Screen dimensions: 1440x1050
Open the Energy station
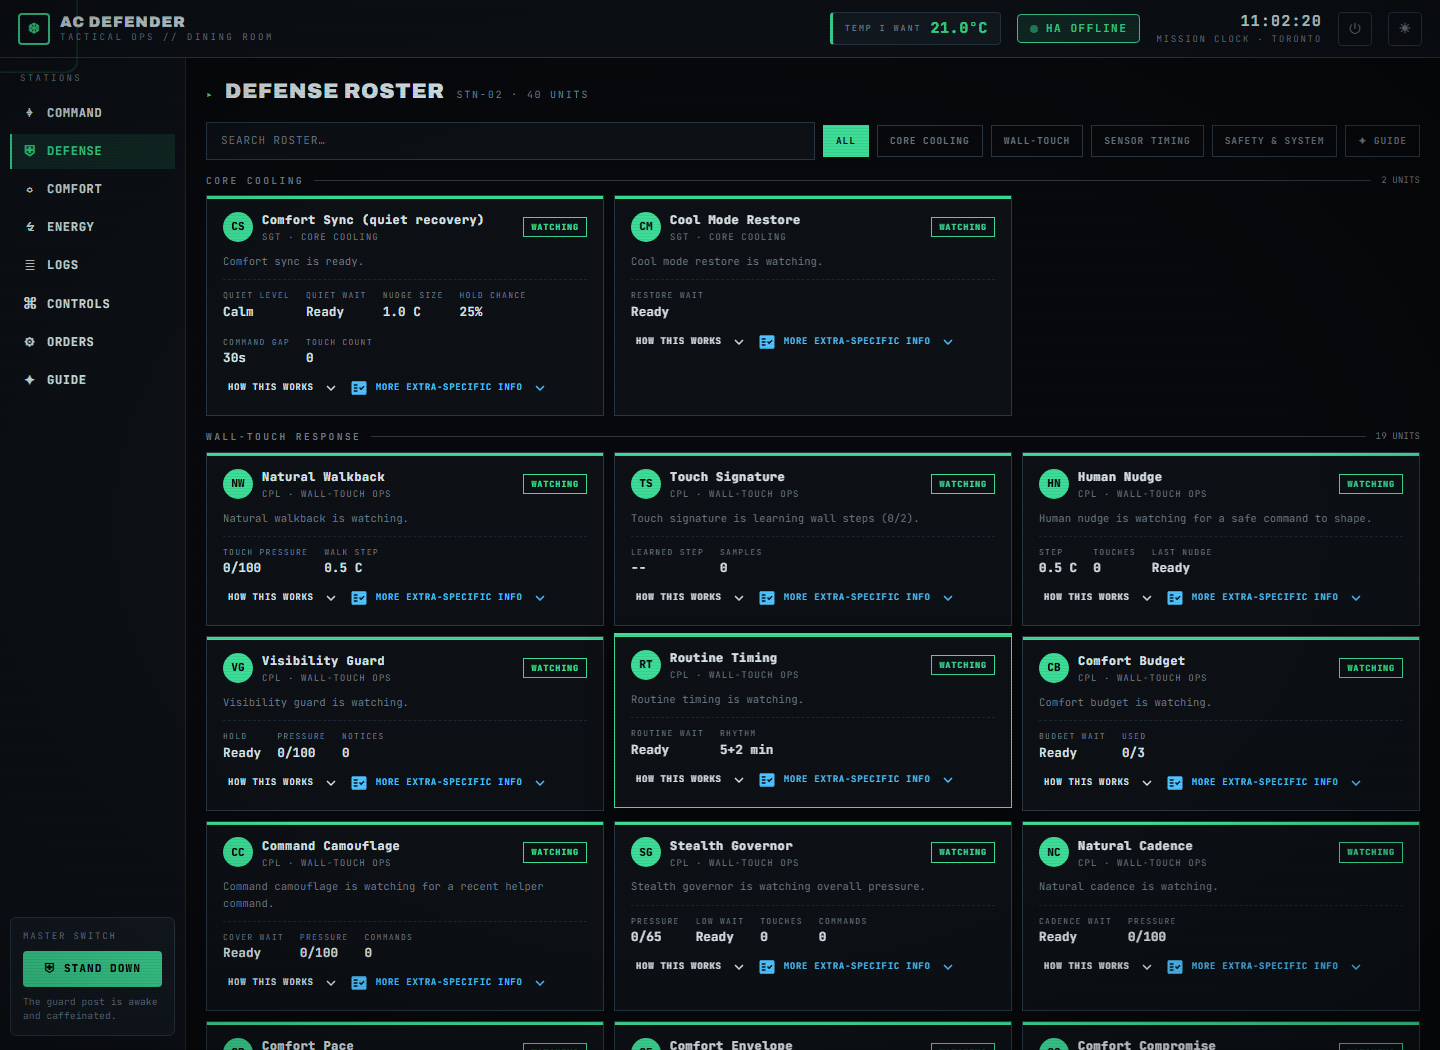[92, 227]
